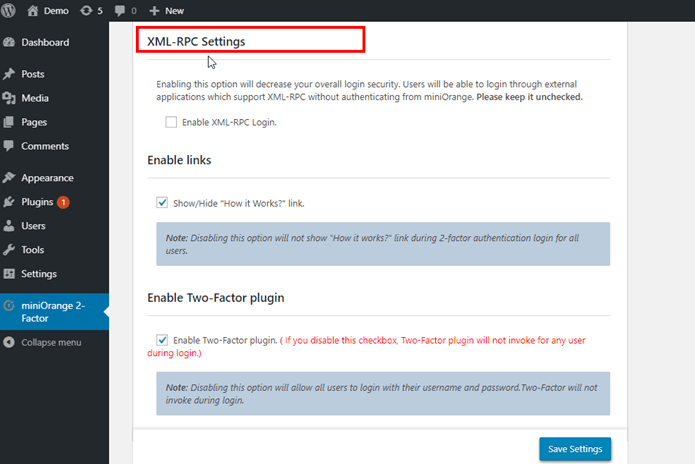The width and height of the screenshot is (695, 464).
Task: Enable the XML-RPC Login checkbox
Action: coord(172,122)
